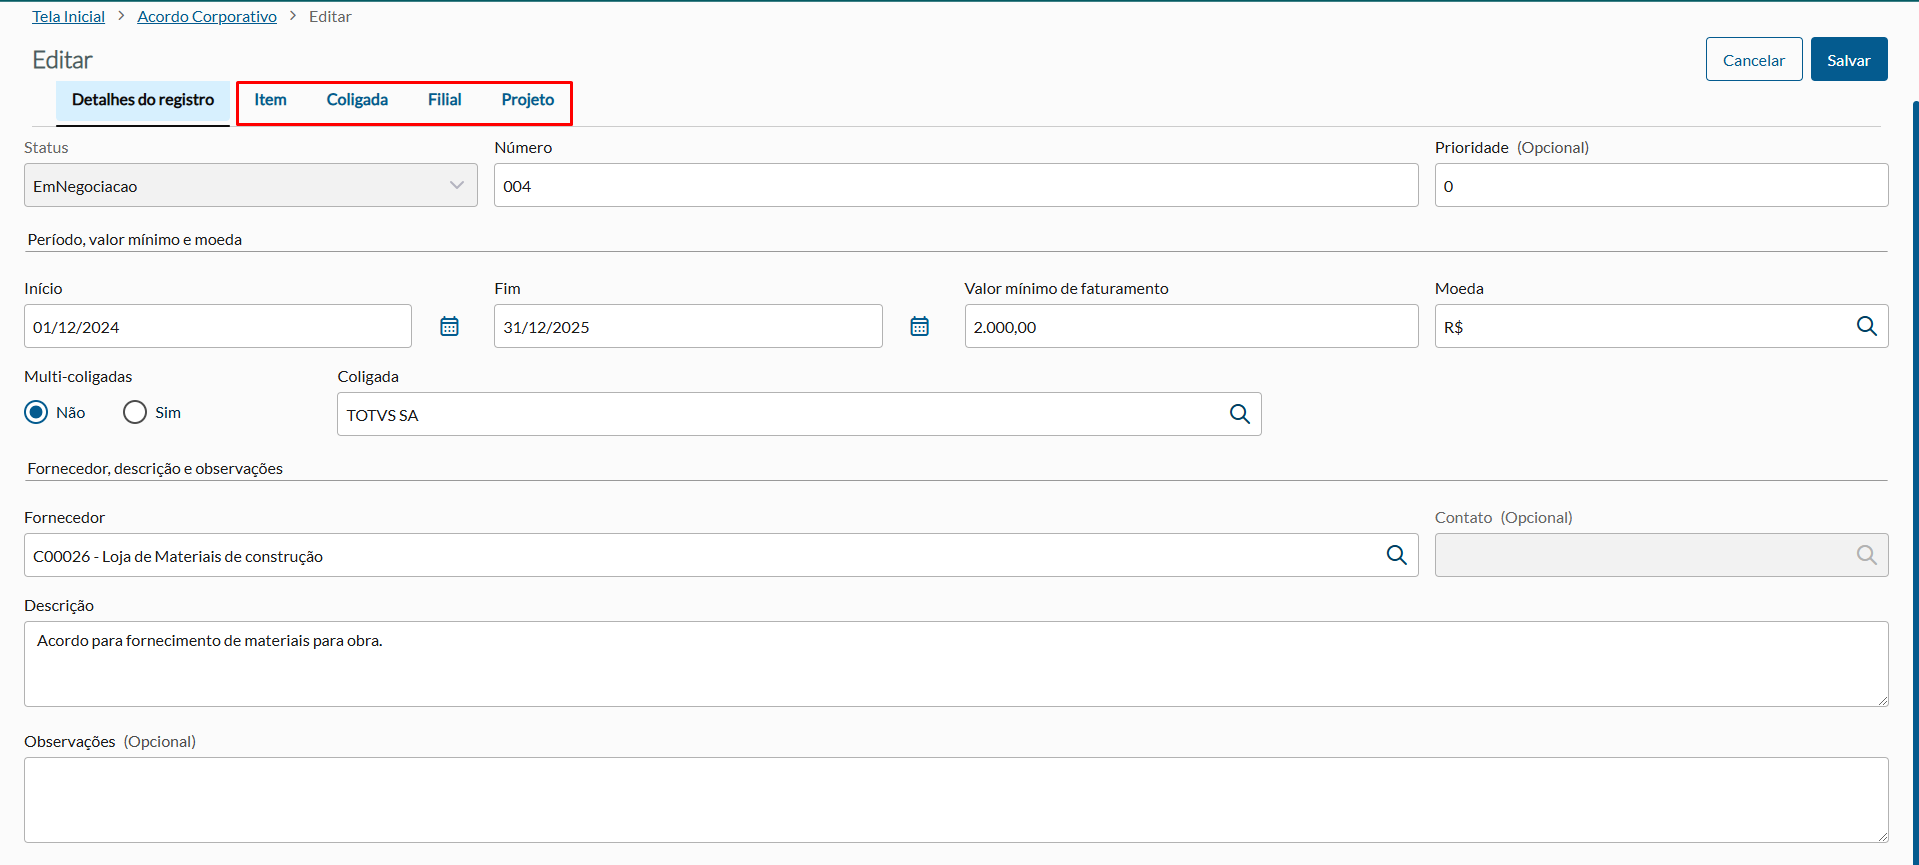Go to Acordo Corporativo breadcrumb link
Screen dimensions: 1919x865
[207, 16]
